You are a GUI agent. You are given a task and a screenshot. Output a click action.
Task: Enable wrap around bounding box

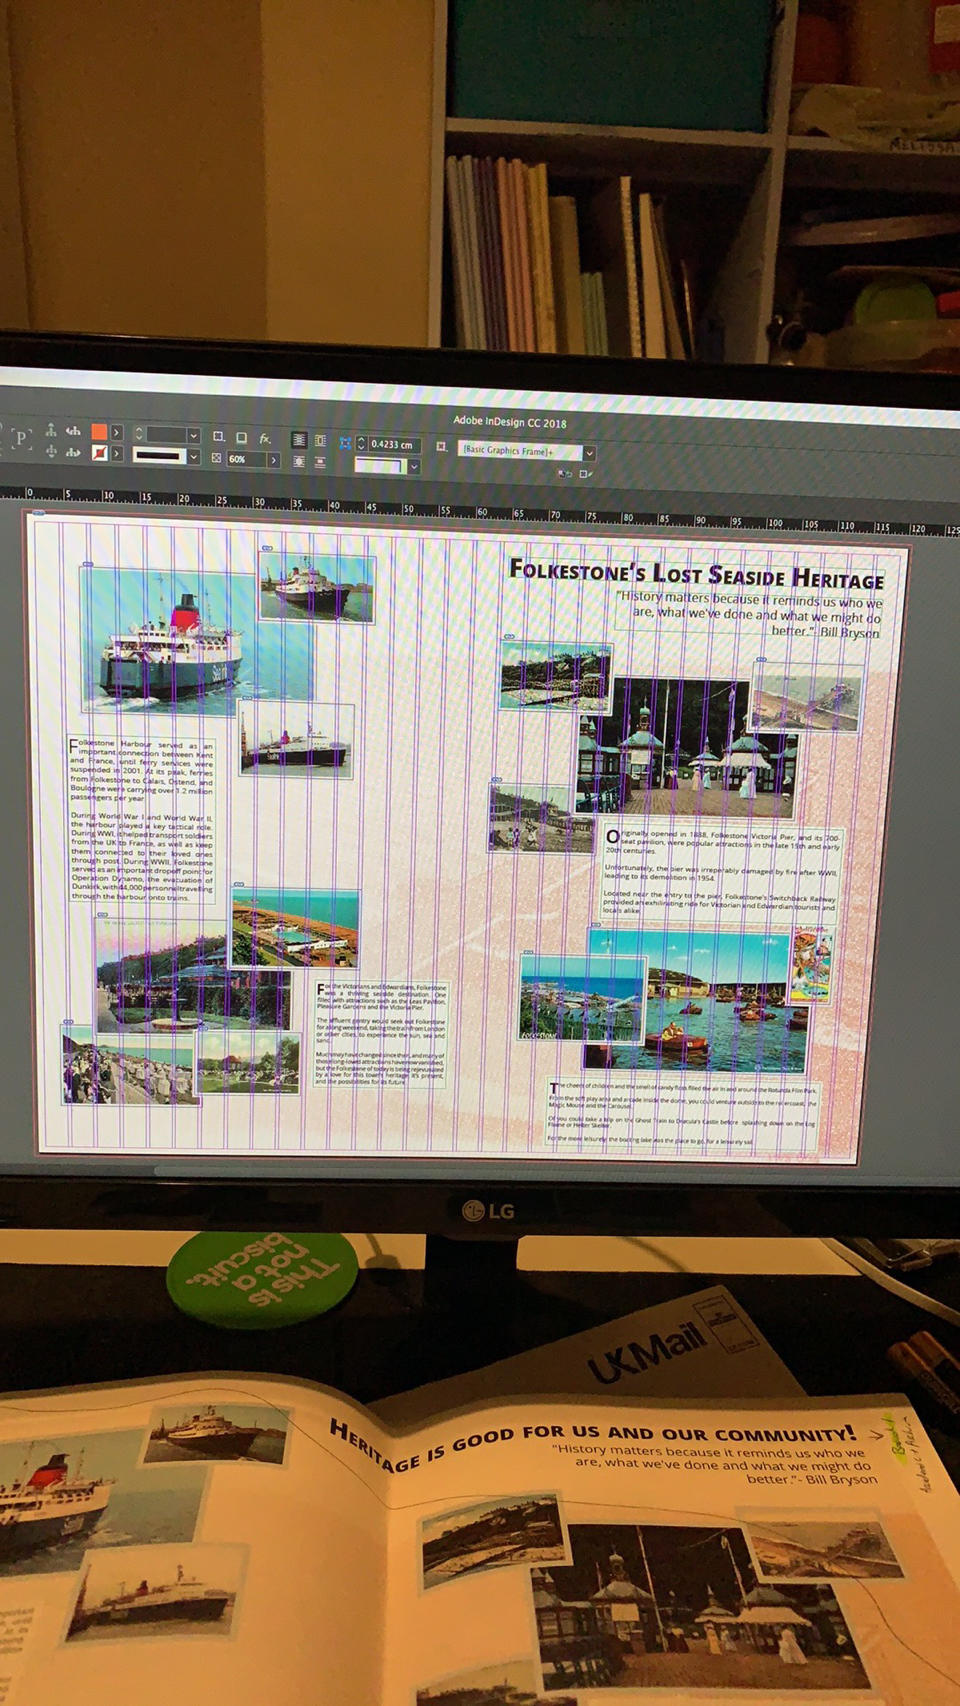point(320,441)
